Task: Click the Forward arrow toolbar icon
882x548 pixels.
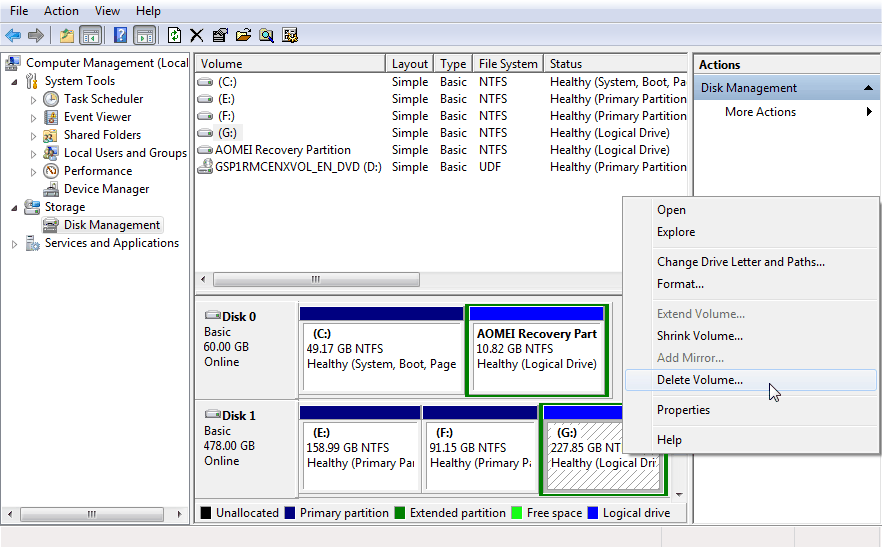Action: 36,35
